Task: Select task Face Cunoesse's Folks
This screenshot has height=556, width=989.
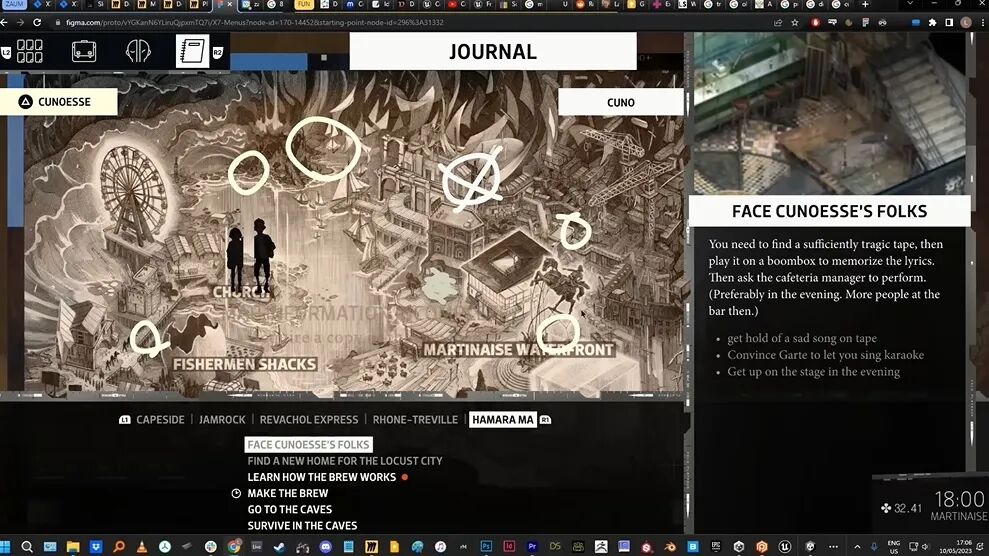Action: pyautogui.click(x=308, y=444)
